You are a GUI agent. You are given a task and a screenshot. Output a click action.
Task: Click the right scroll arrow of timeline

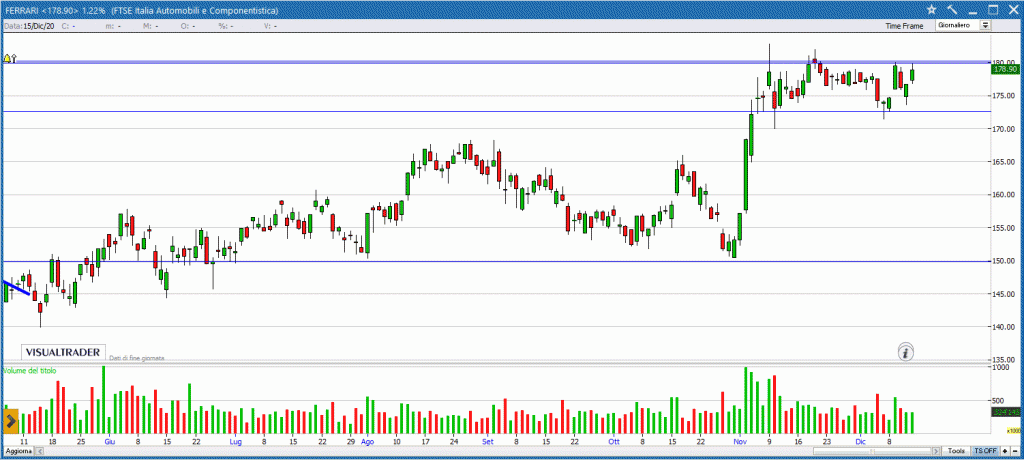pyautogui.click(x=936, y=452)
